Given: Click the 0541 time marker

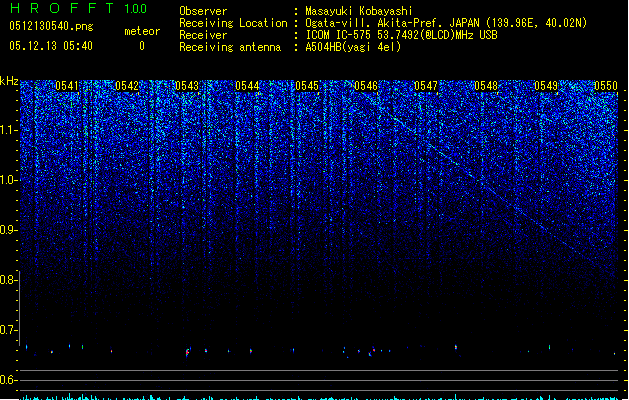Looking at the screenshot, I should click(x=67, y=86).
